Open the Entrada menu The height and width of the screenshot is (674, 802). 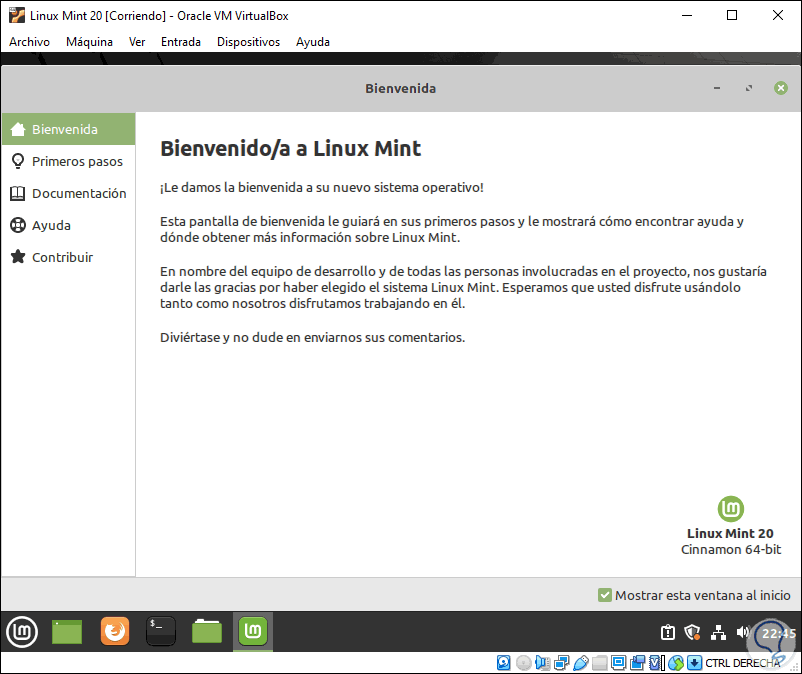click(x=181, y=42)
